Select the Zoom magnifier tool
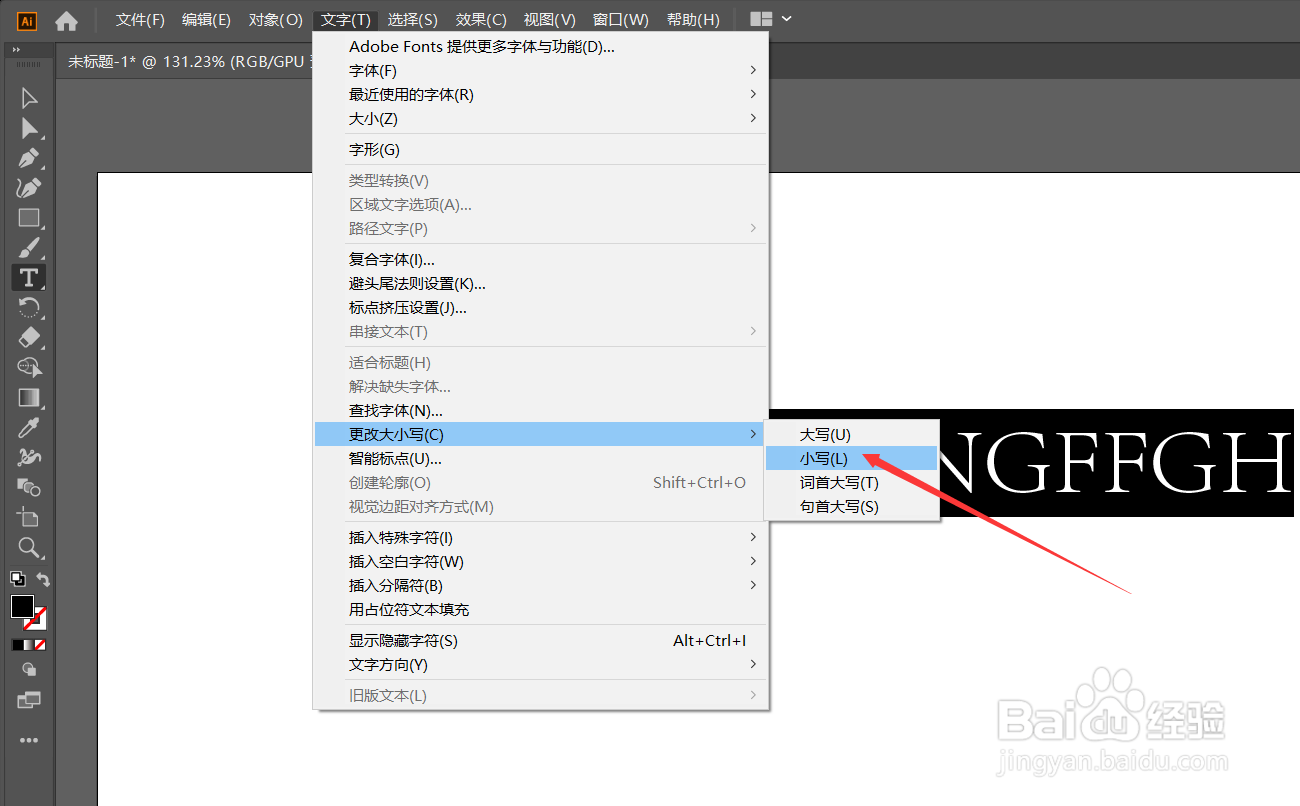The width and height of the screenshot is (1300, 806). tap(29, 548)
